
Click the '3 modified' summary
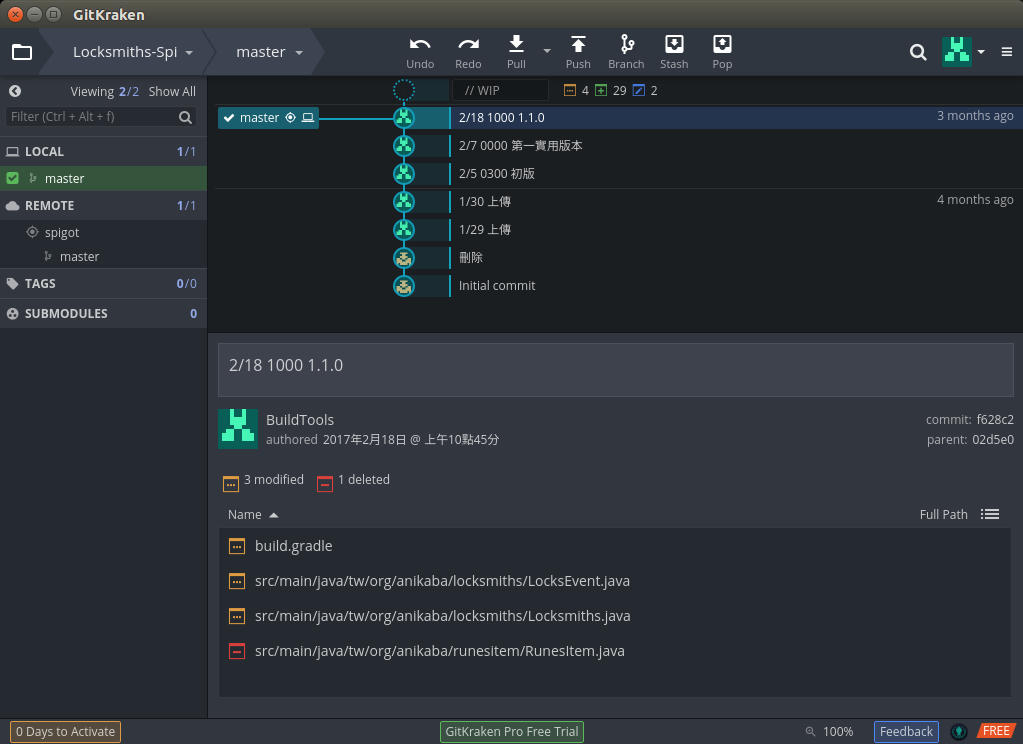tap(273, 480)
